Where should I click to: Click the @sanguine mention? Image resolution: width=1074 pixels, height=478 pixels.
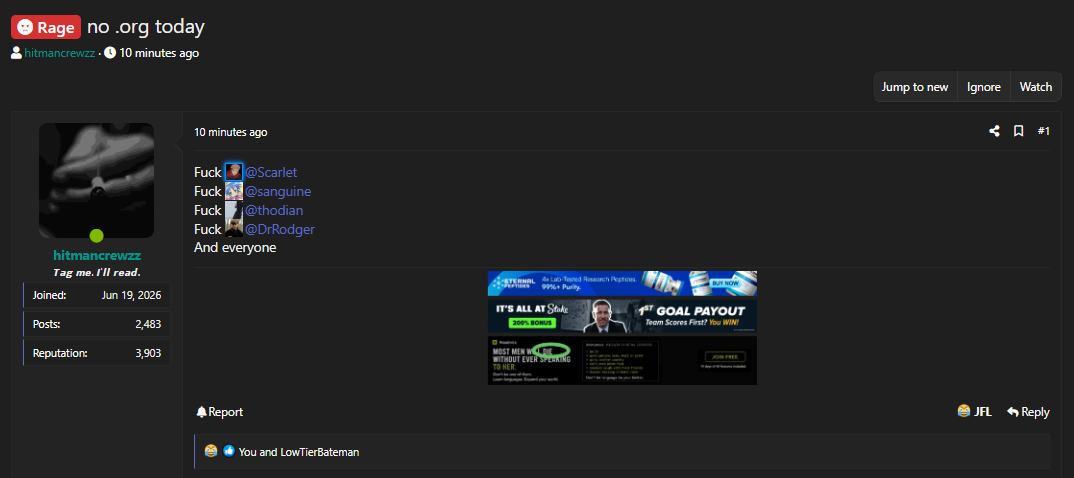(277, 191)
